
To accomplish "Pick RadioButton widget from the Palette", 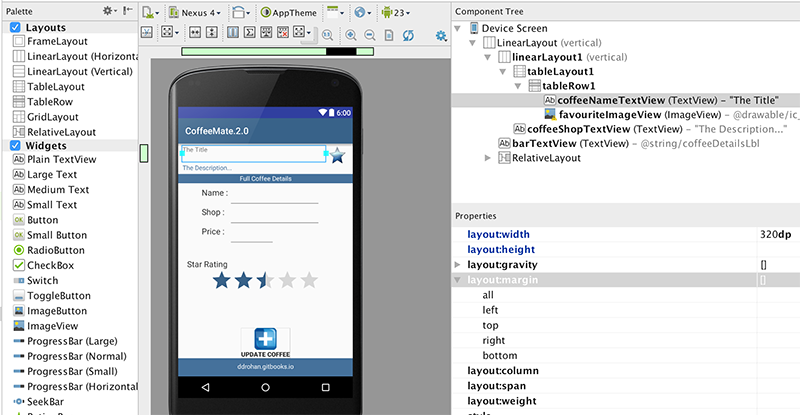I will click(48, 250).
